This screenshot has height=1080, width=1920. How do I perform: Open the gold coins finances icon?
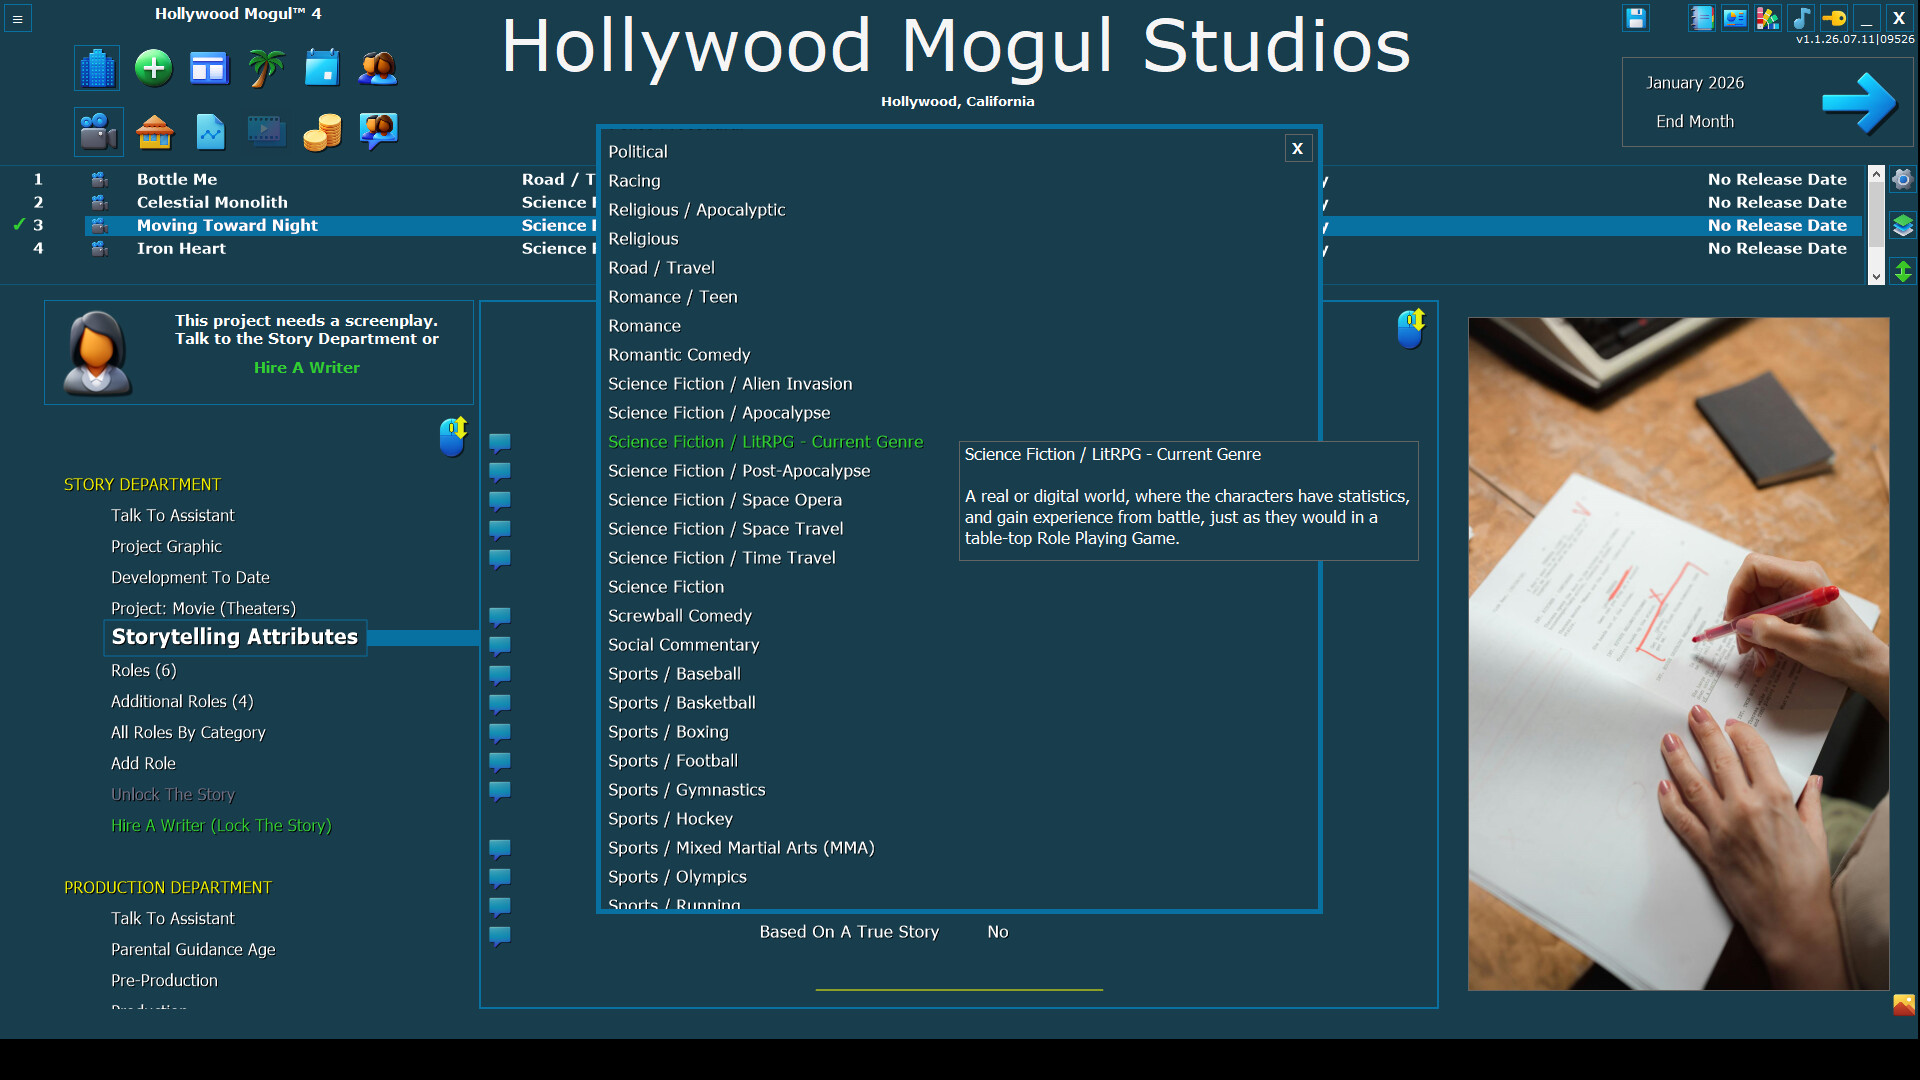pyautogui.click(x=322, y=131)
